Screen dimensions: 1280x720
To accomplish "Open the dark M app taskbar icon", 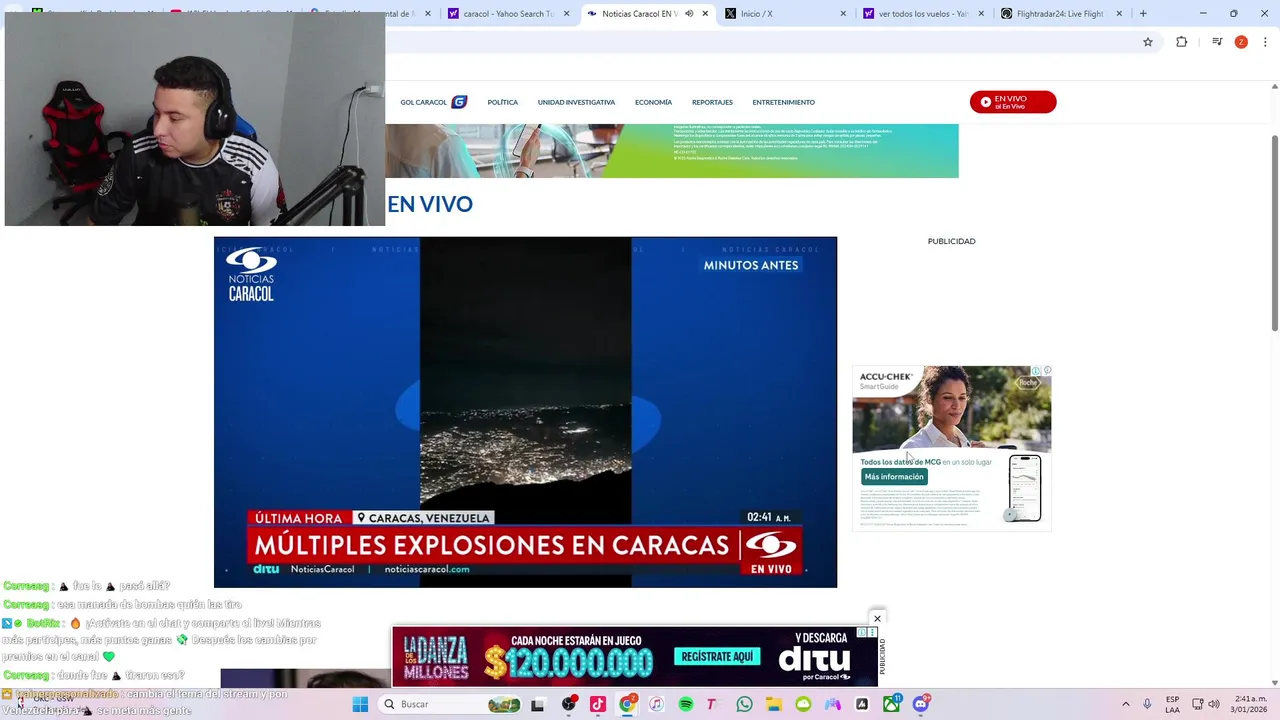I will tap(862, 704).
